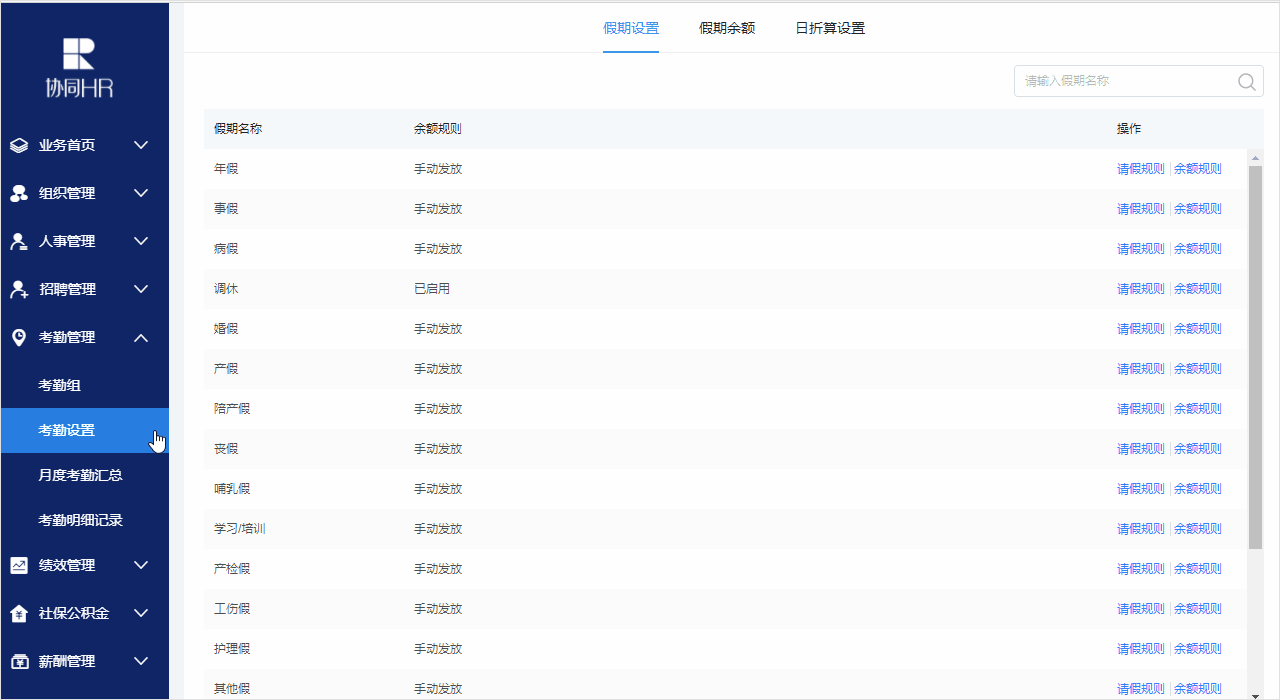Switch to the 日折算设置 tab

(830, 28)
